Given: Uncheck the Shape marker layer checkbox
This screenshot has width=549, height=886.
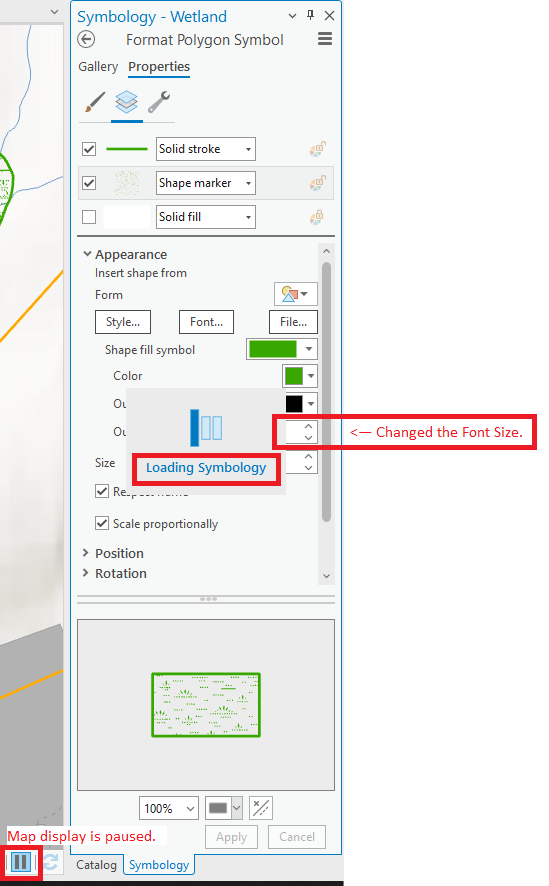Looking at the screenshot, I should pos(89,183).
